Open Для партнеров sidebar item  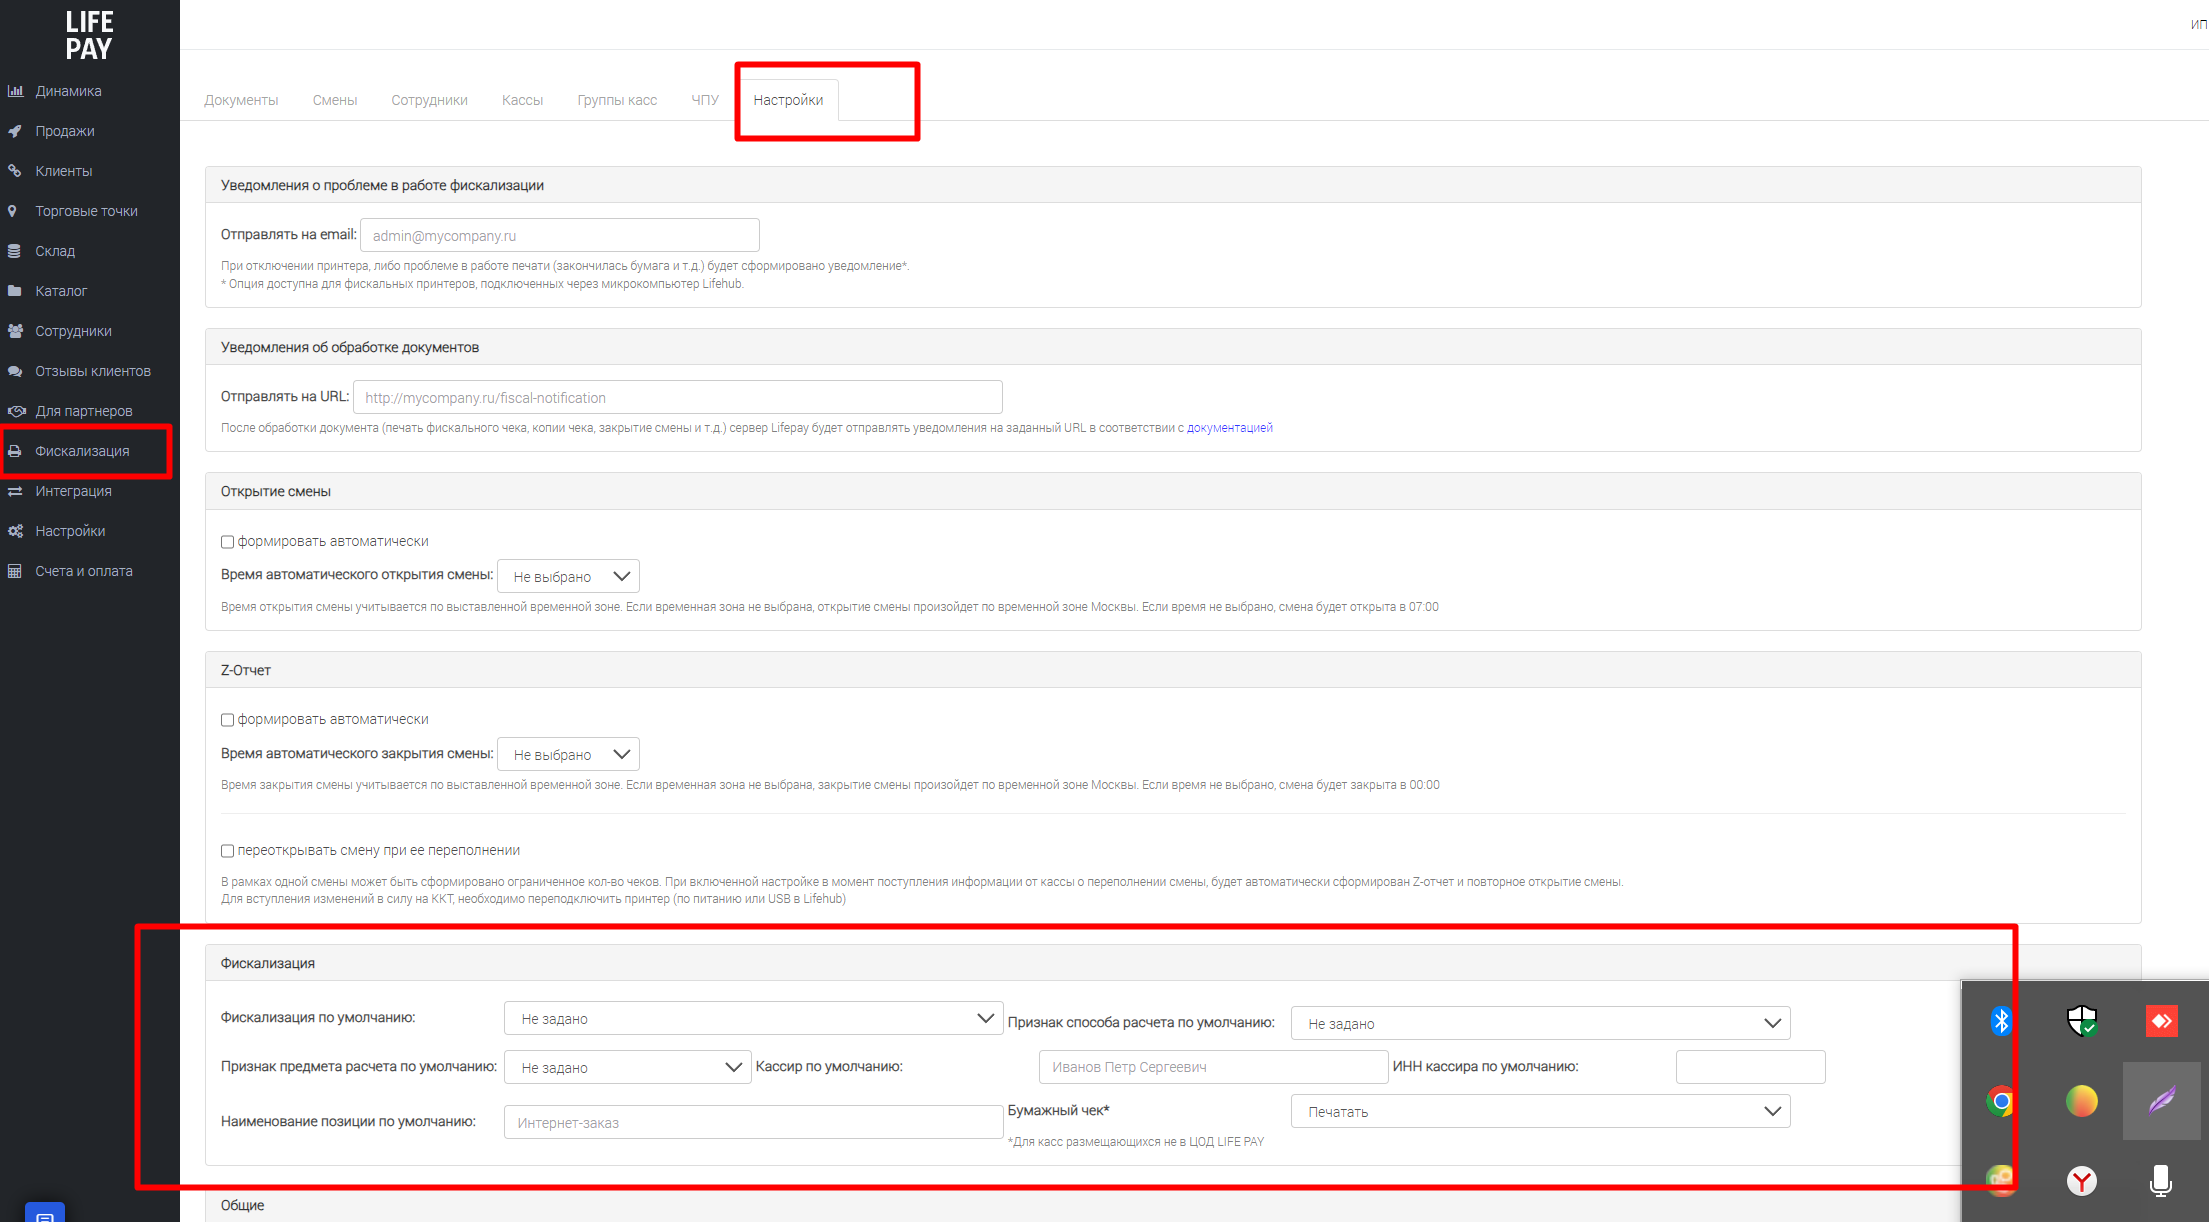tap(84, 411)
